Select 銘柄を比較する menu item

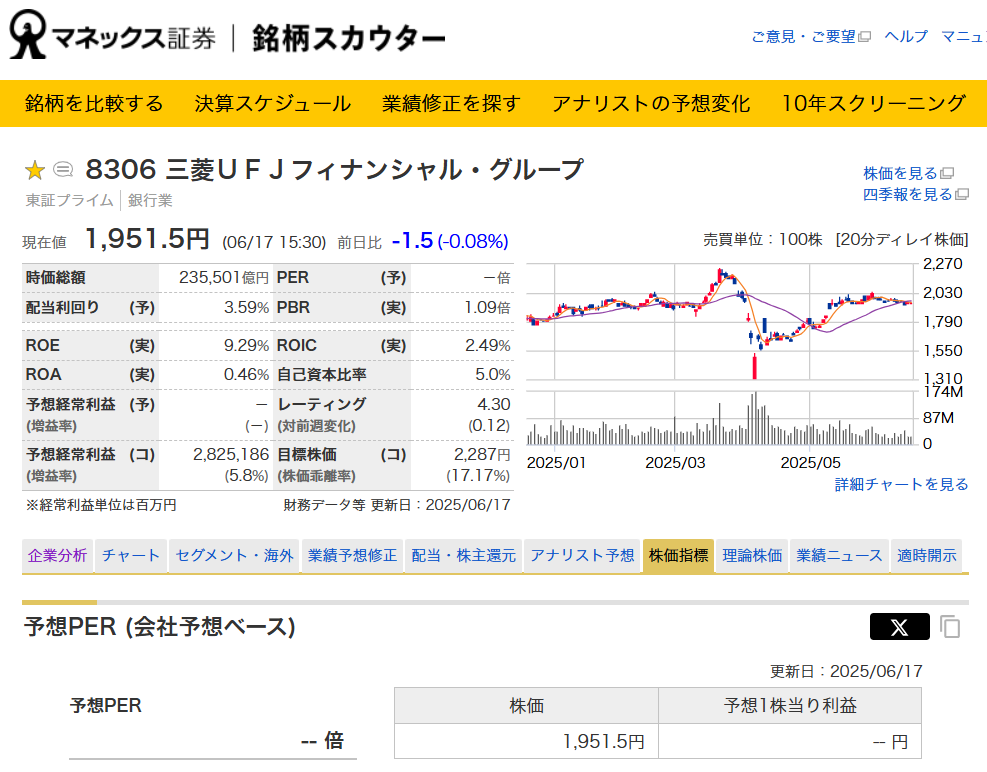point(94,103)
